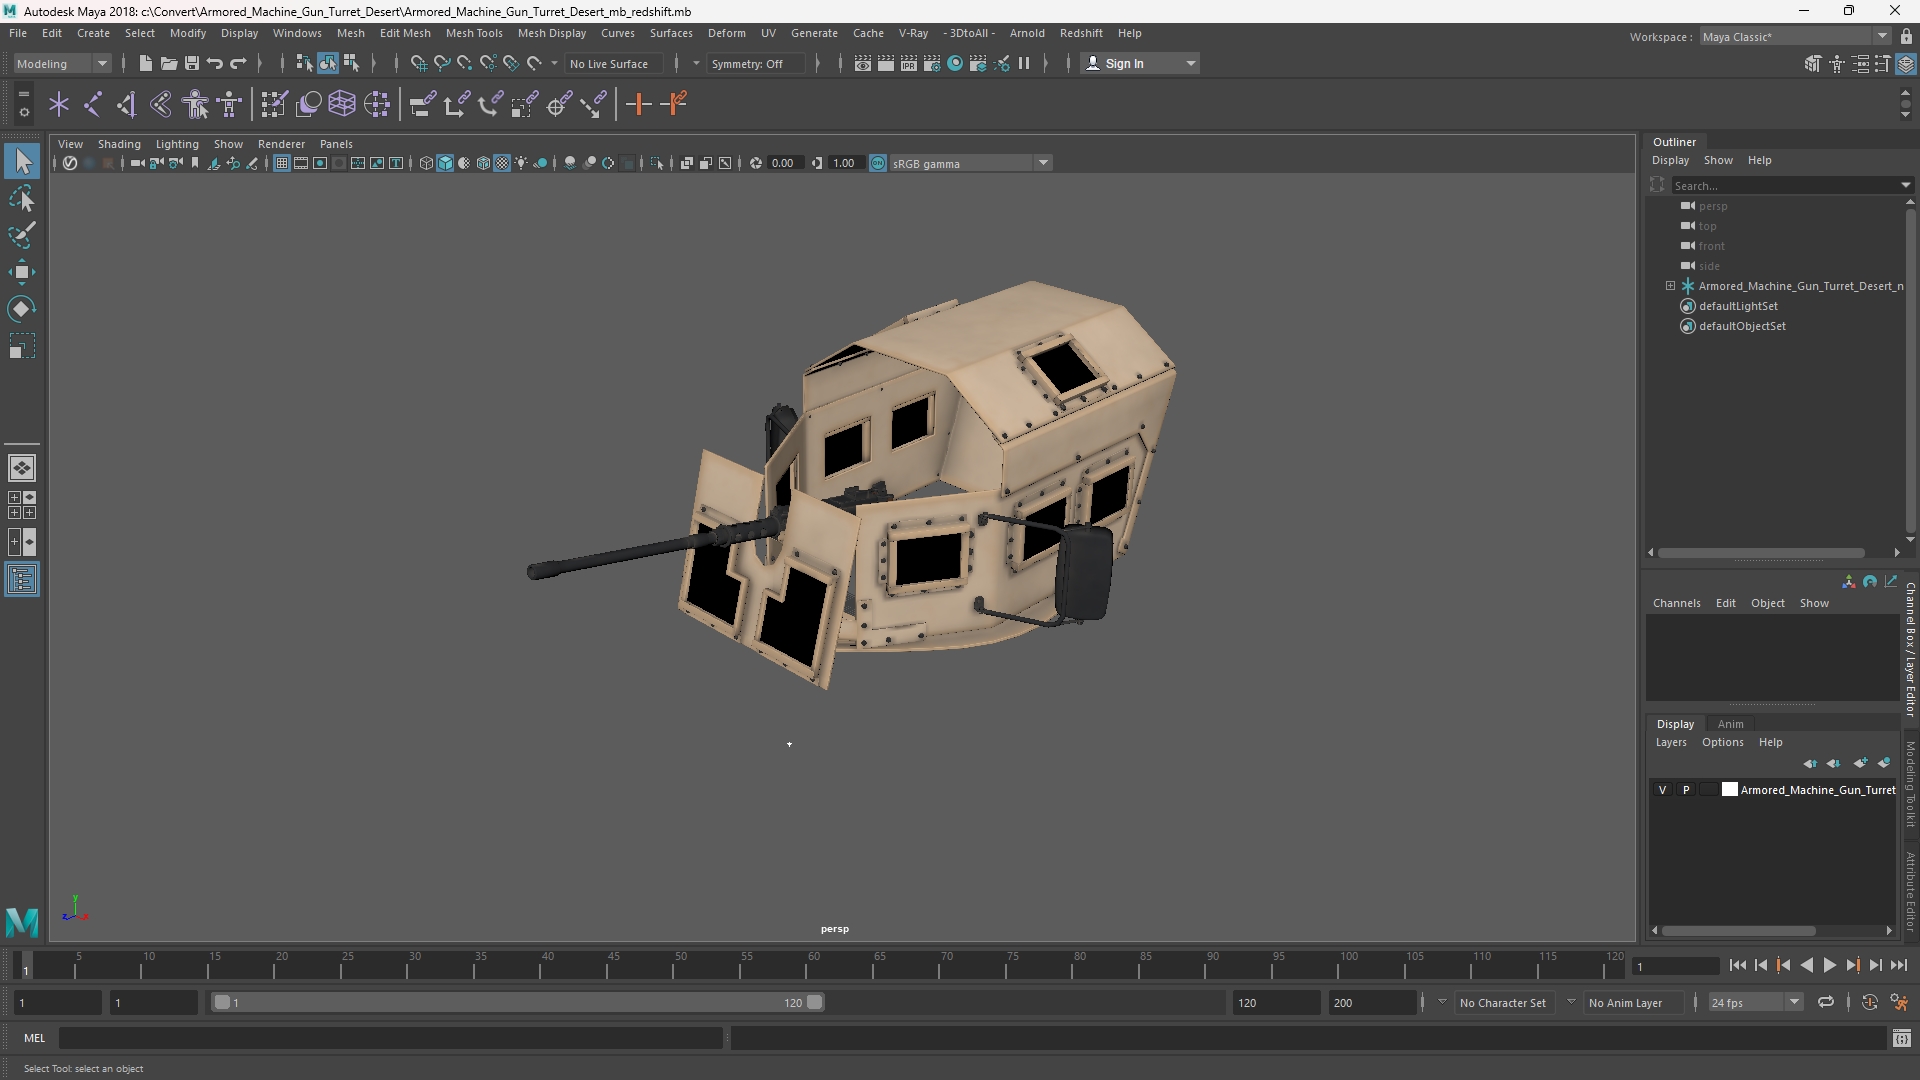Open the Sign In dropdown
The height and width of the screenshot is (1080, 1920).
pyautogui.click(x=1140, y=63)
